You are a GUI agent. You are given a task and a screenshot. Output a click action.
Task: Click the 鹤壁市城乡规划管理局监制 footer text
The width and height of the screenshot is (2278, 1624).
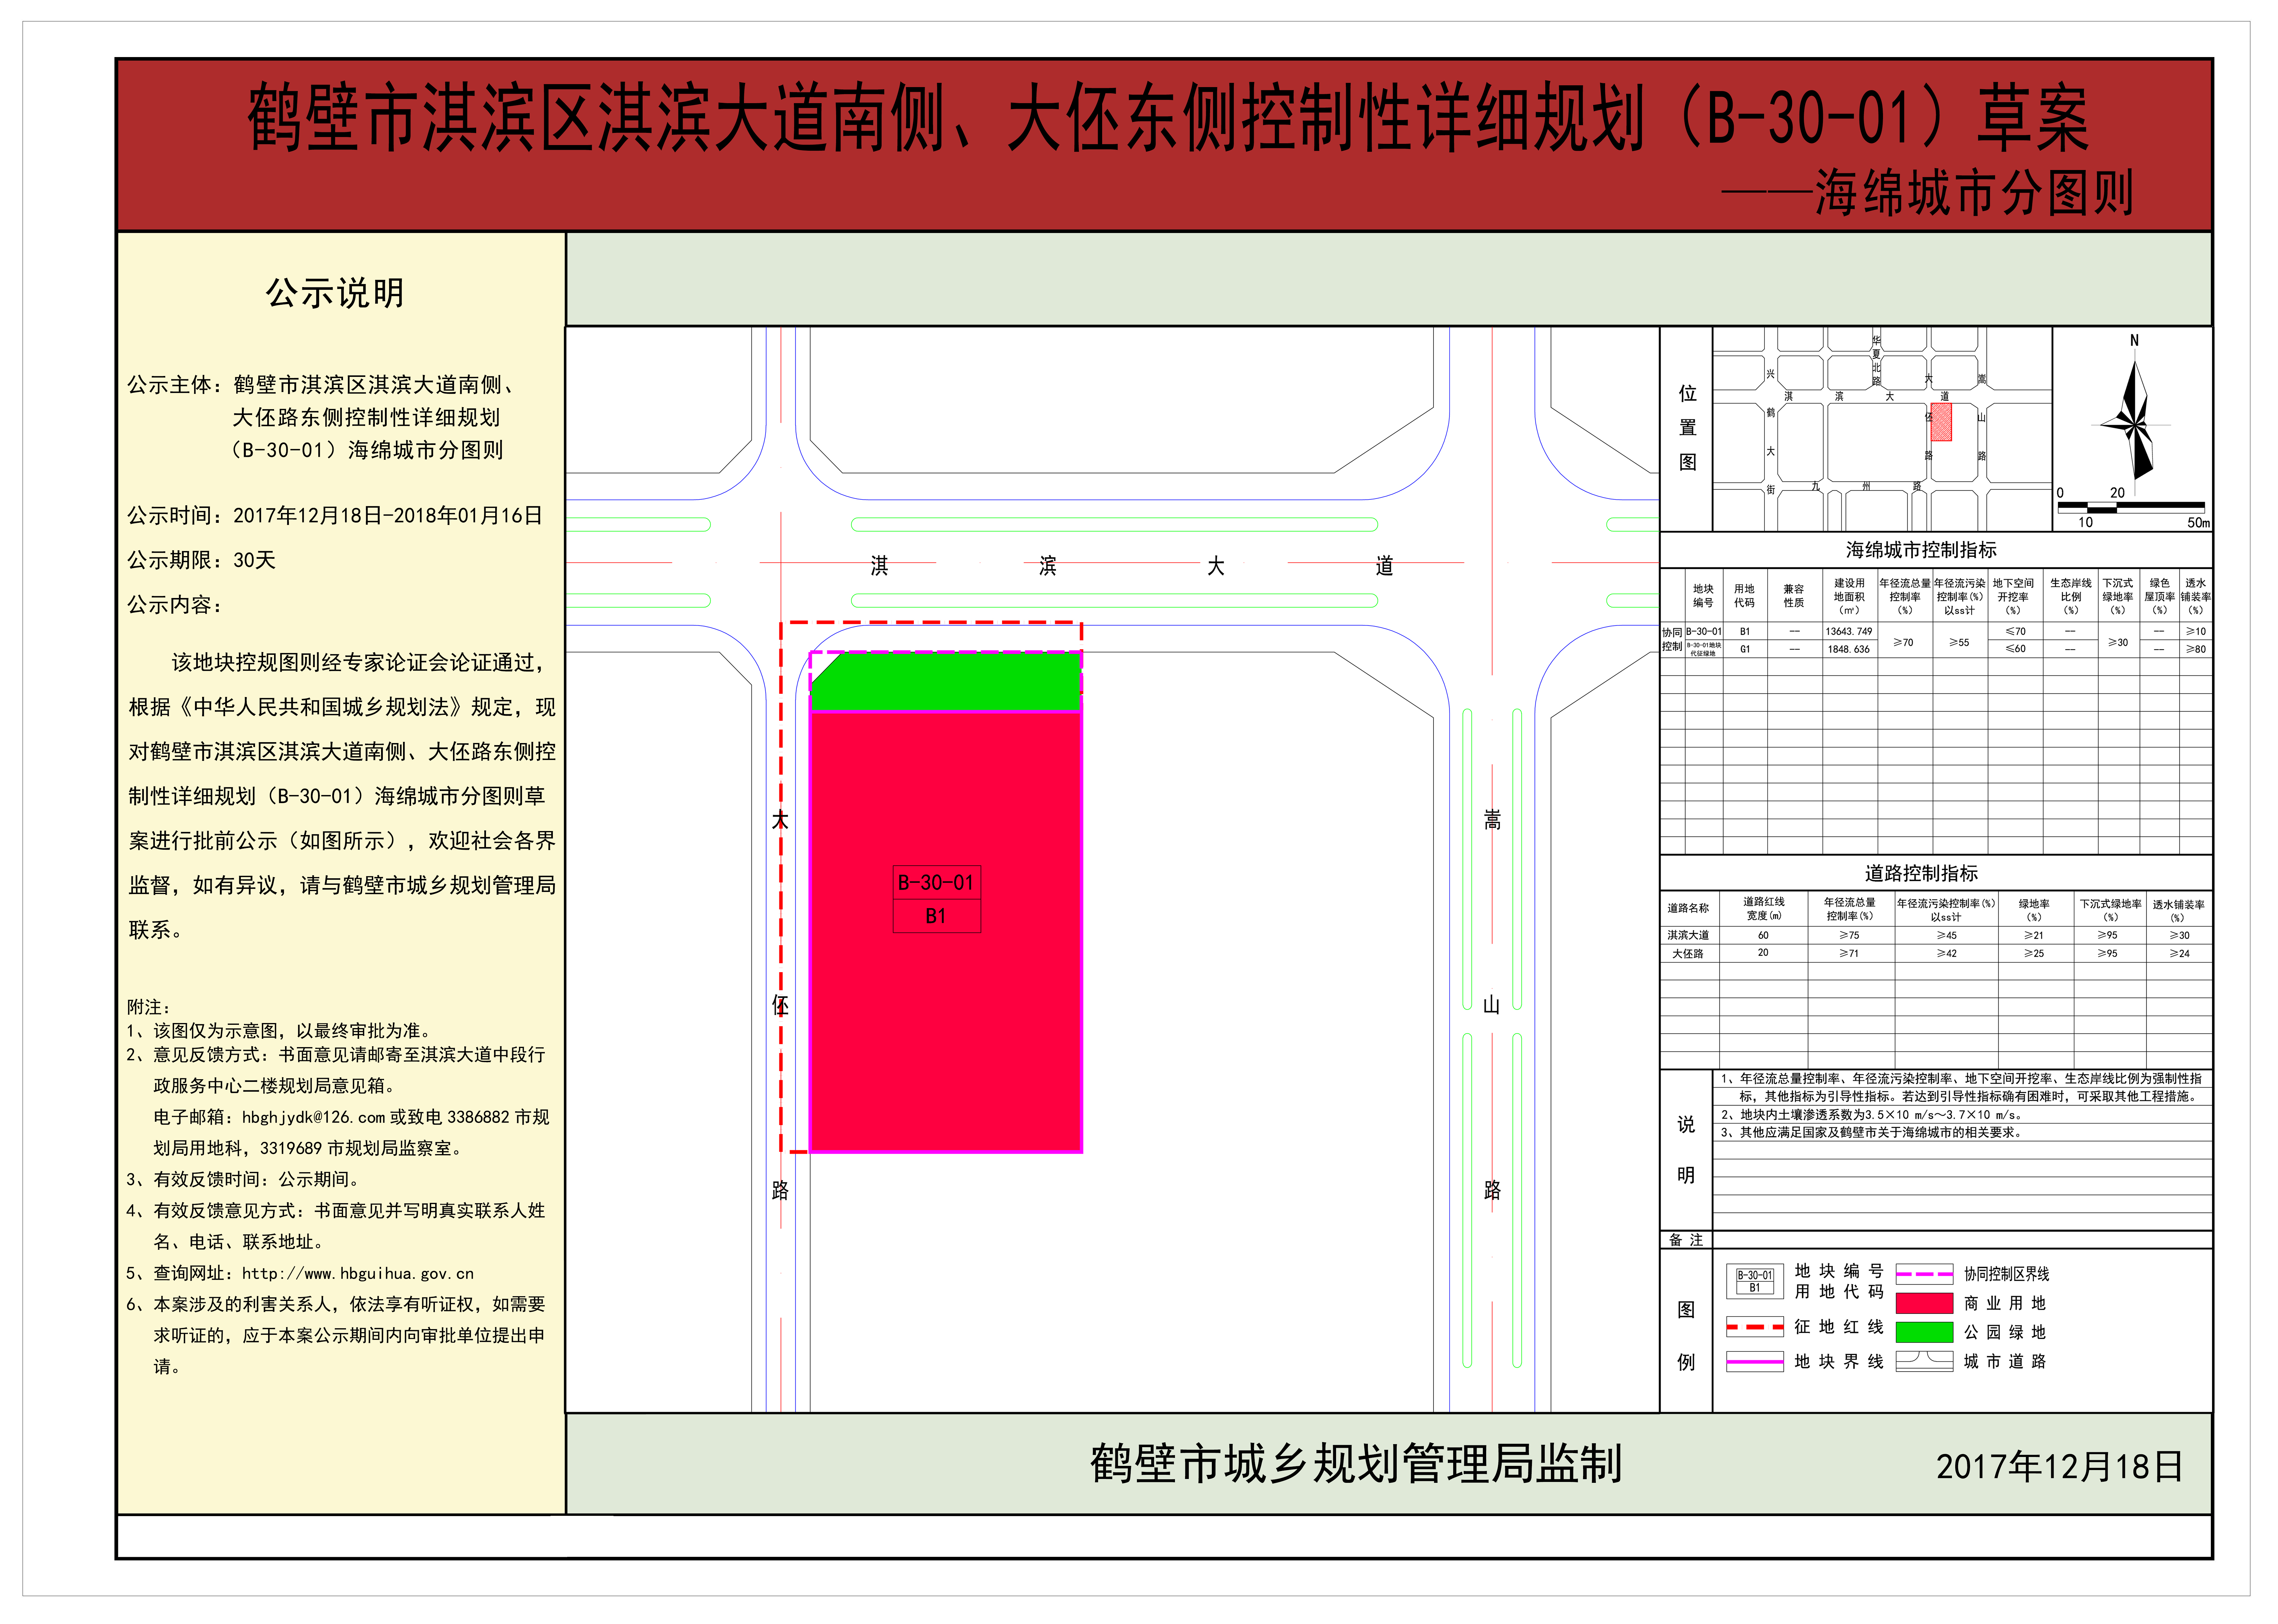click(1356, 1464)
